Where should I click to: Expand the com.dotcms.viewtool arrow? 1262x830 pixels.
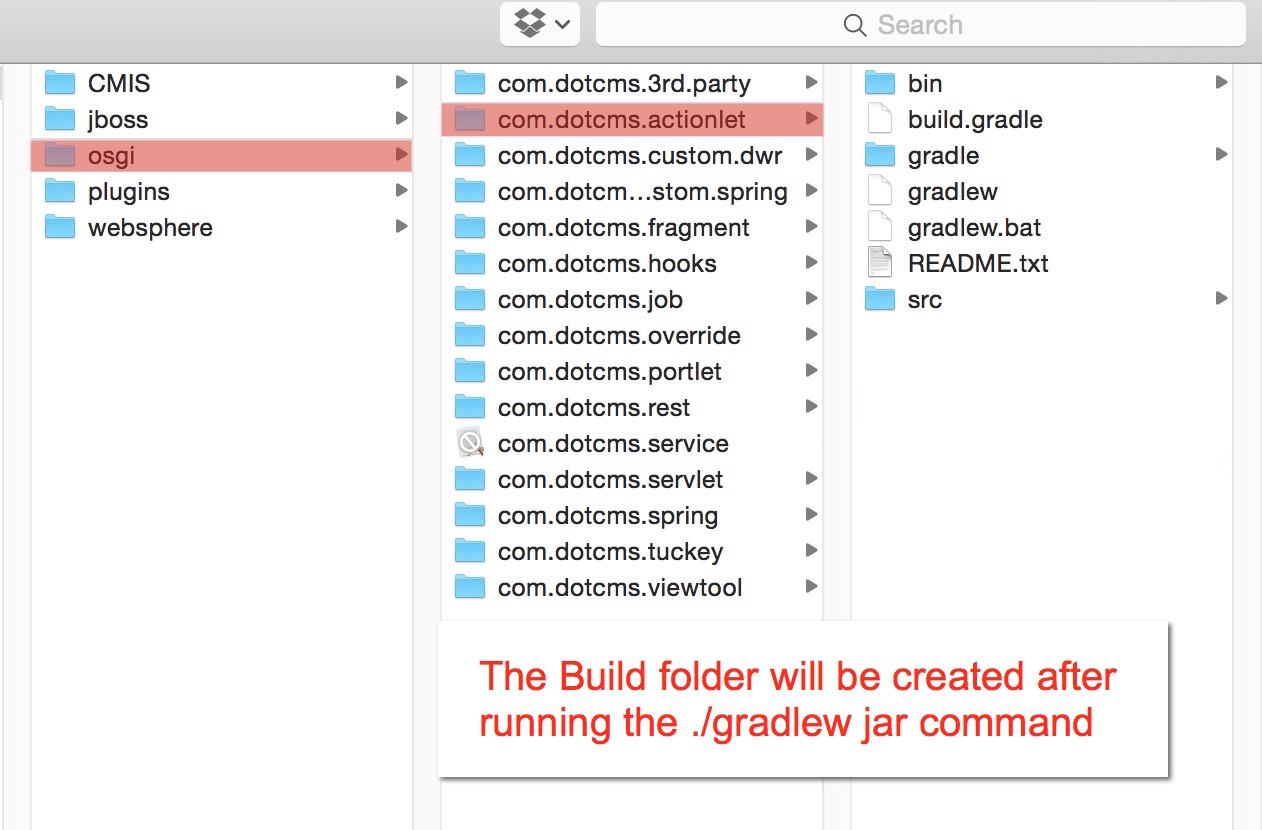click(x=811, y=587)
